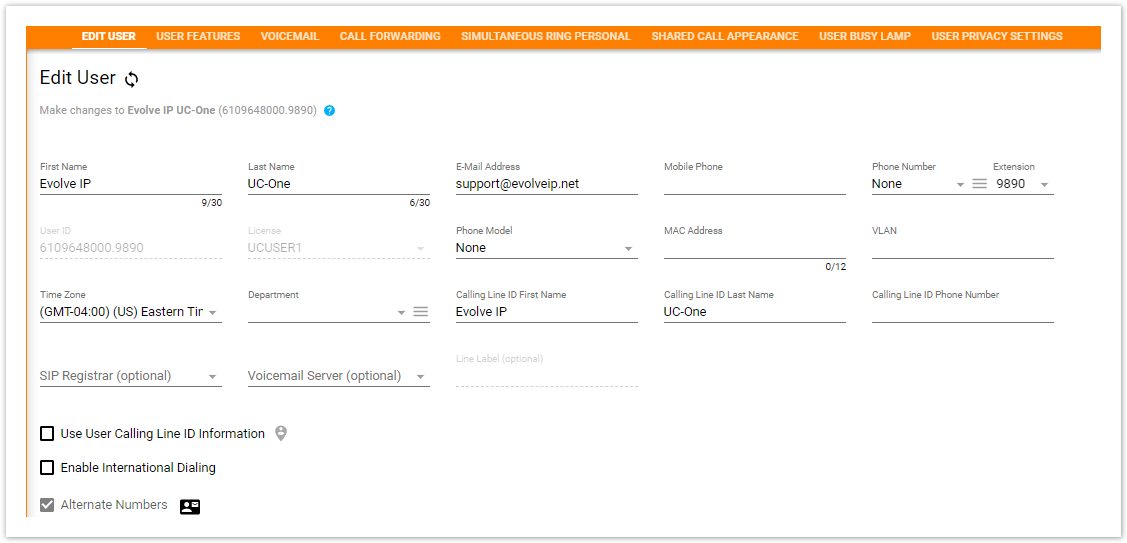Expand the Voicemail Server dropdown
Image resolution: width=1127 pixels, height=543 pixels.
[x=421, y=377]
